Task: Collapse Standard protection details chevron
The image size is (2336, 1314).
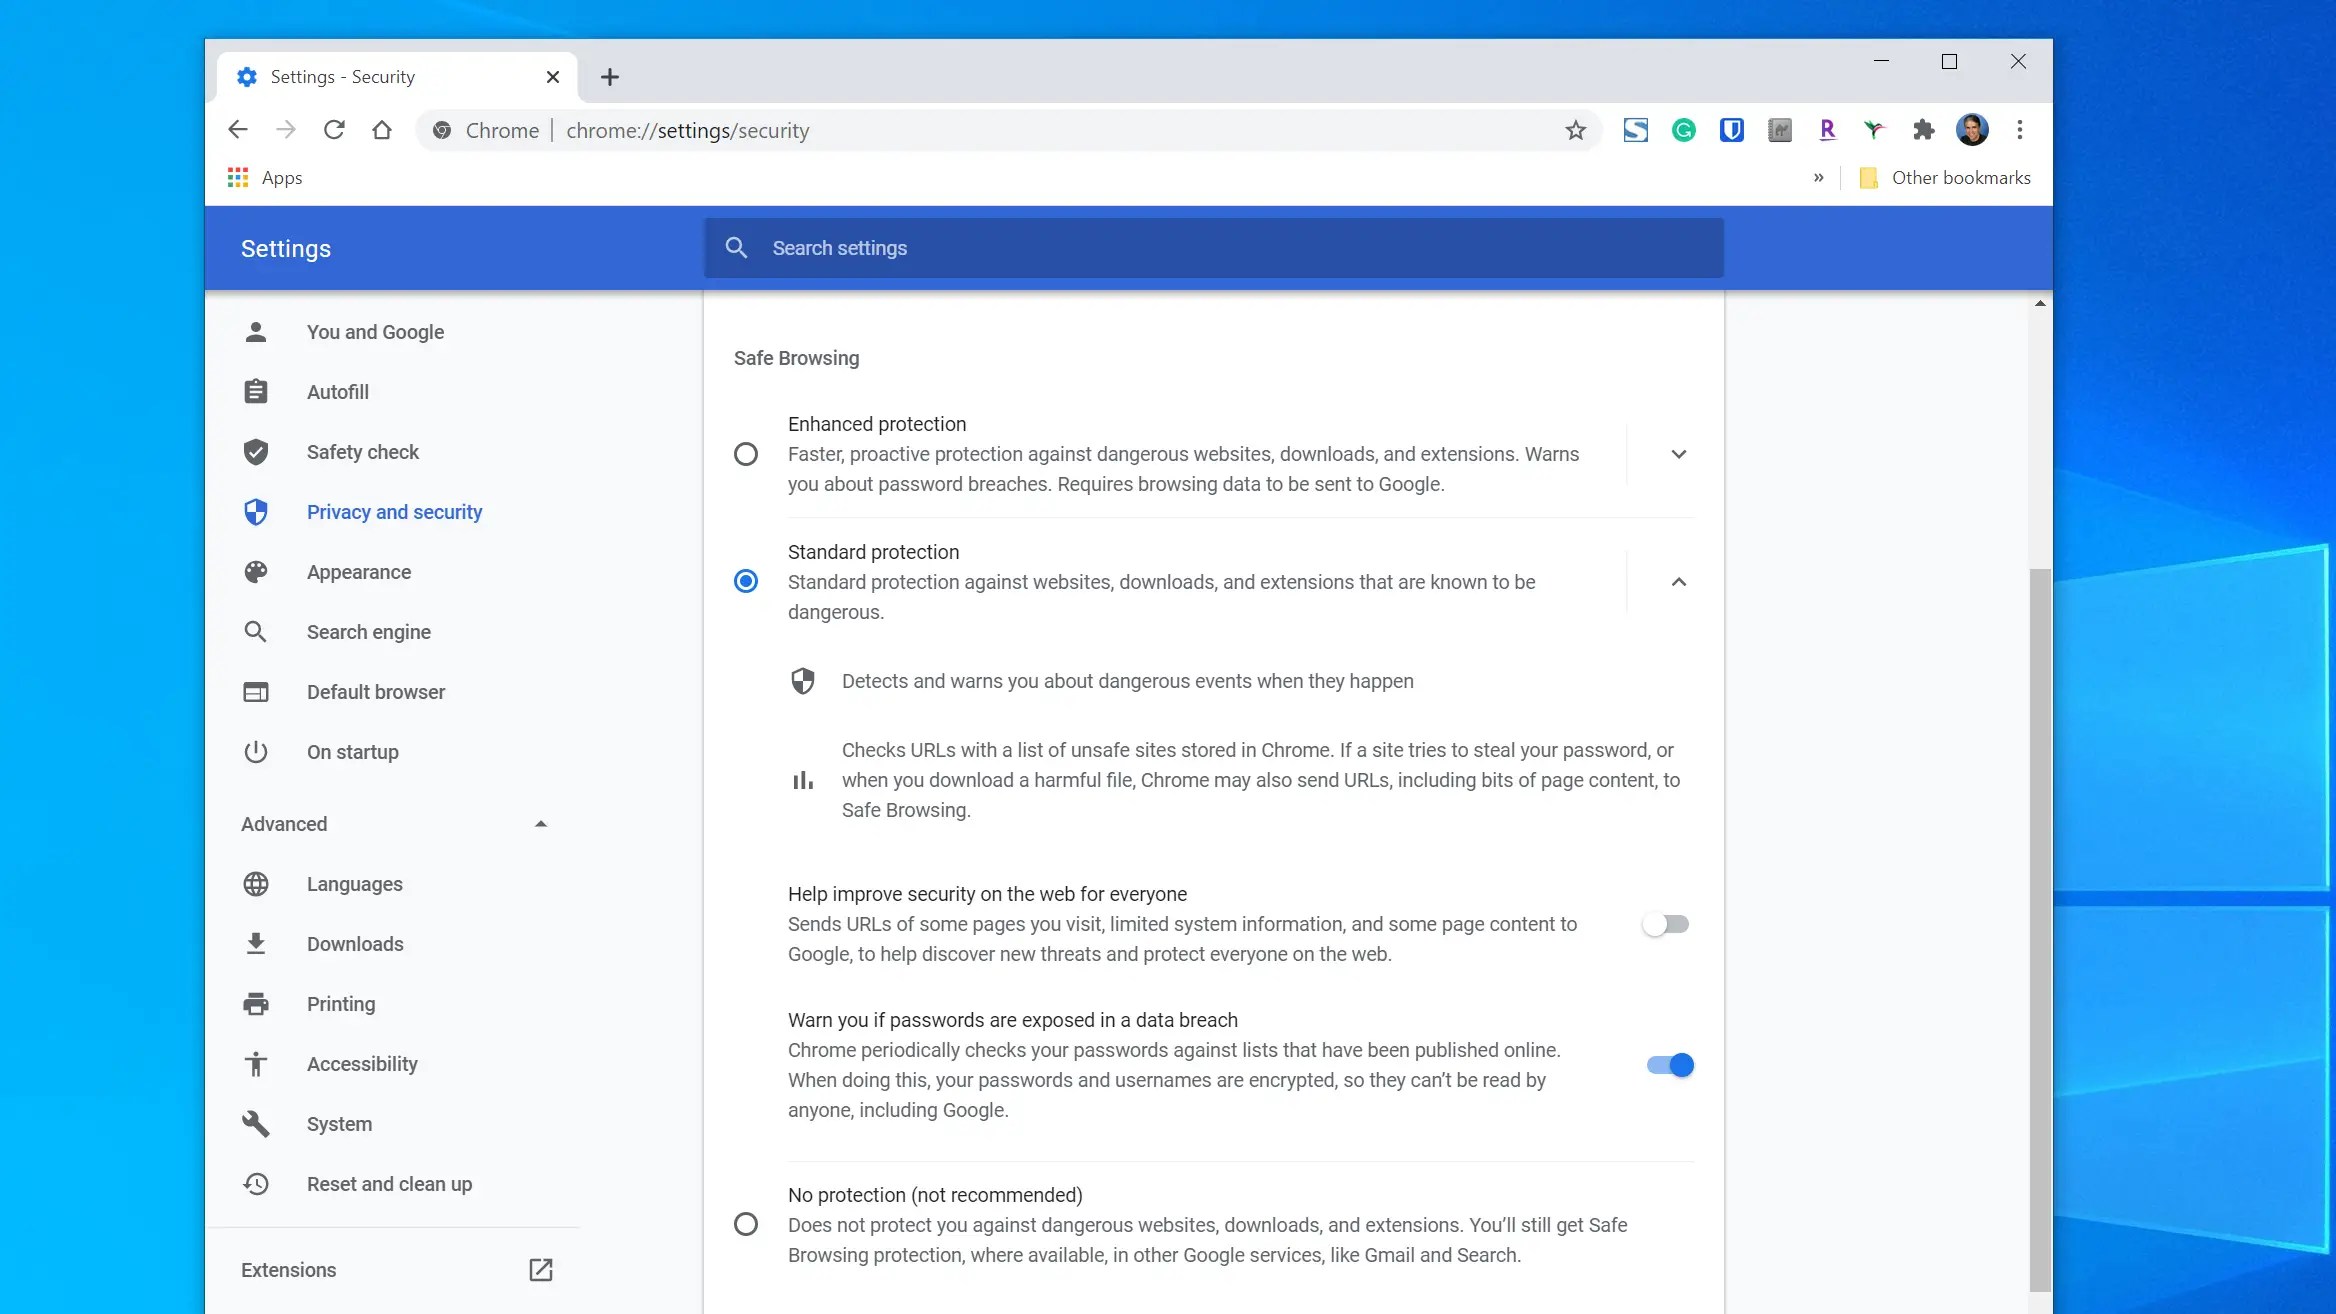Action: point(1679,582)
